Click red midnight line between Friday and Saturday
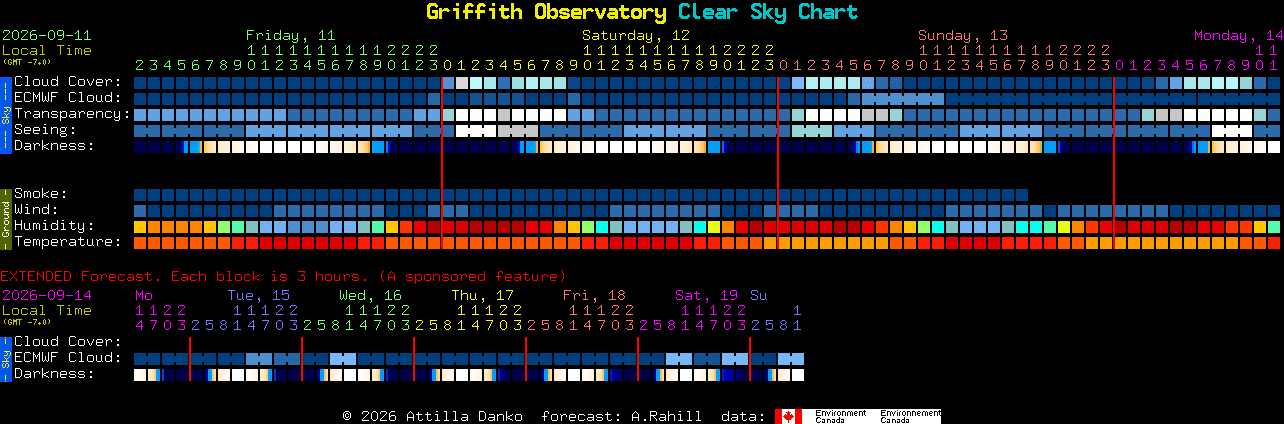 (x=442, y=162)
